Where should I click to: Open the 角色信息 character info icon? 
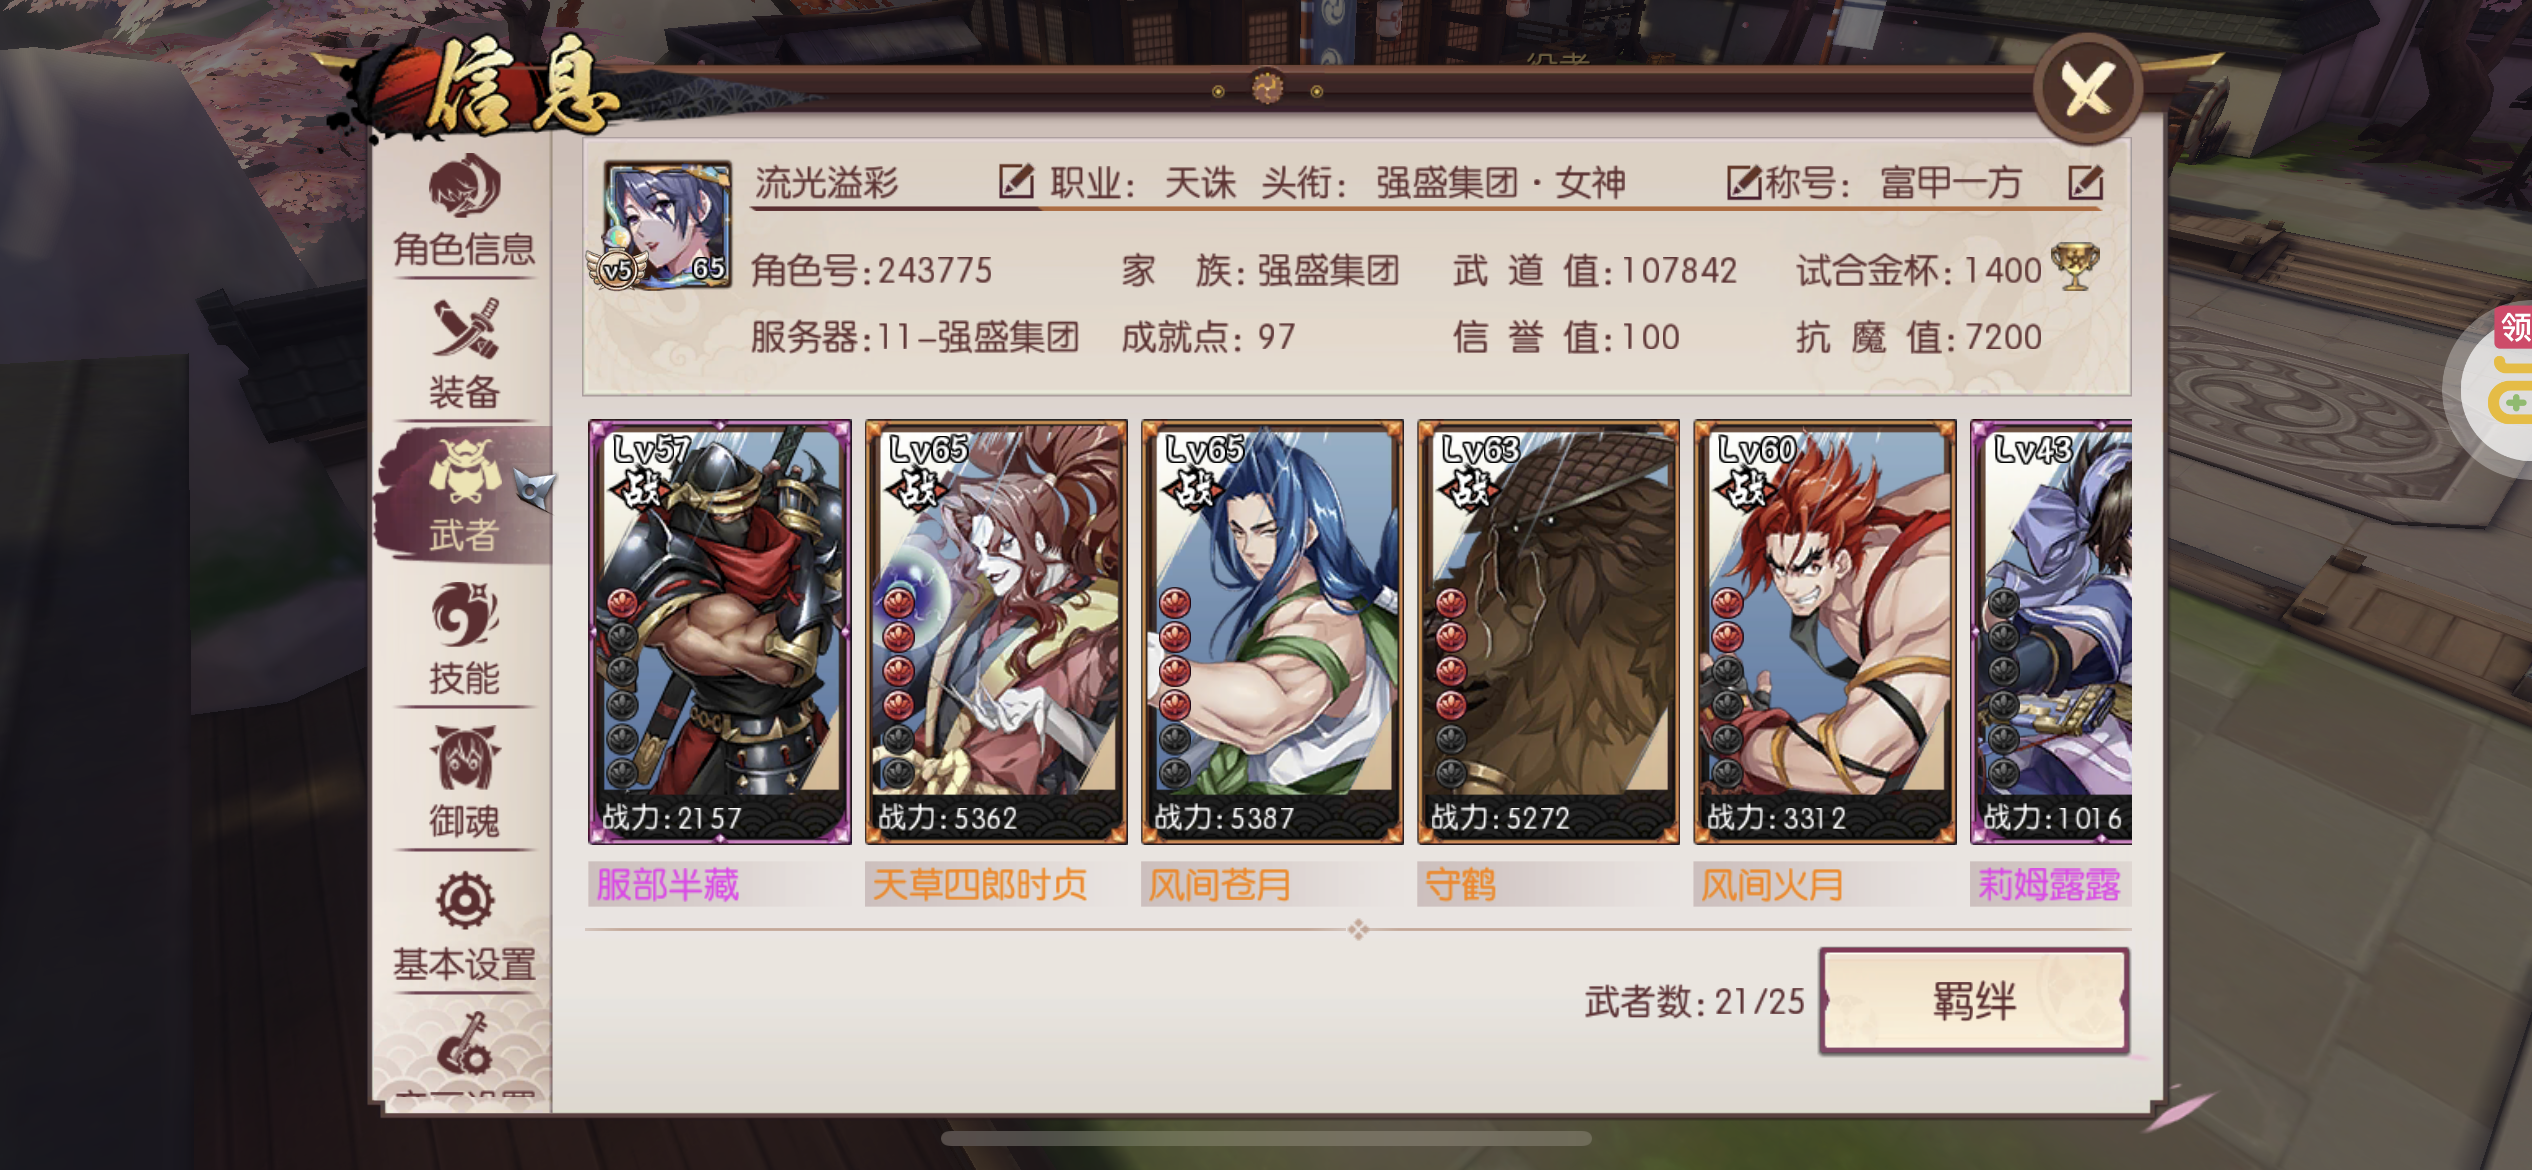pos(464,186)
